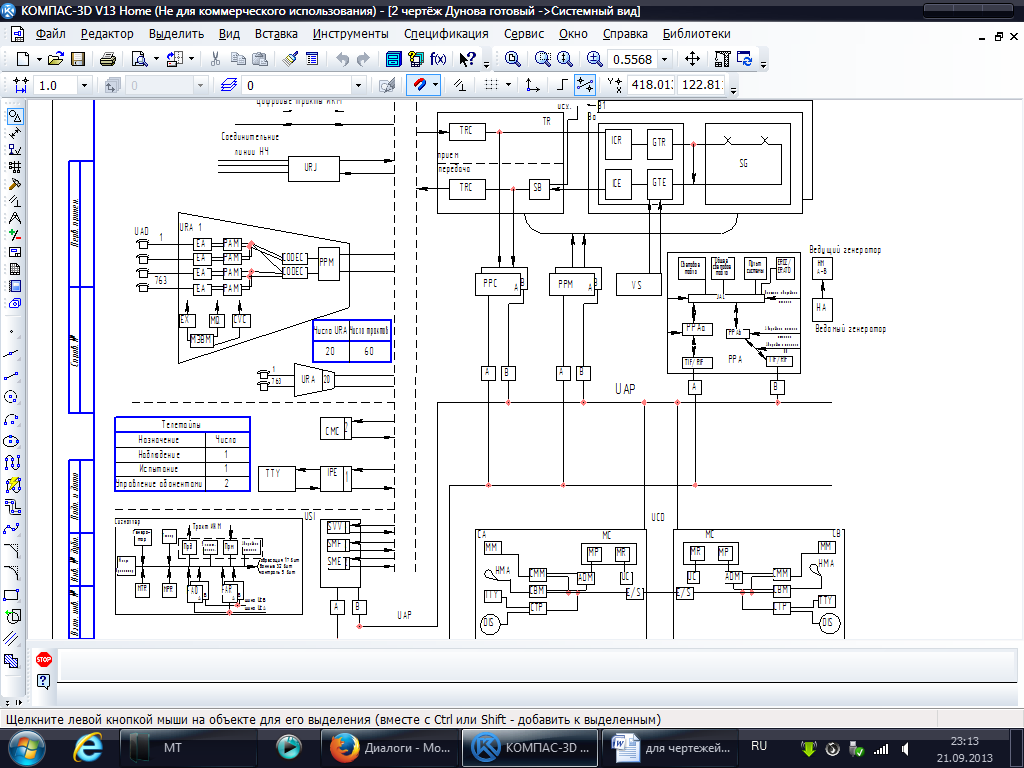Screen dimensions: 1024x768
Task: Open the Библиотеки menu
Action: pos(697,34)
